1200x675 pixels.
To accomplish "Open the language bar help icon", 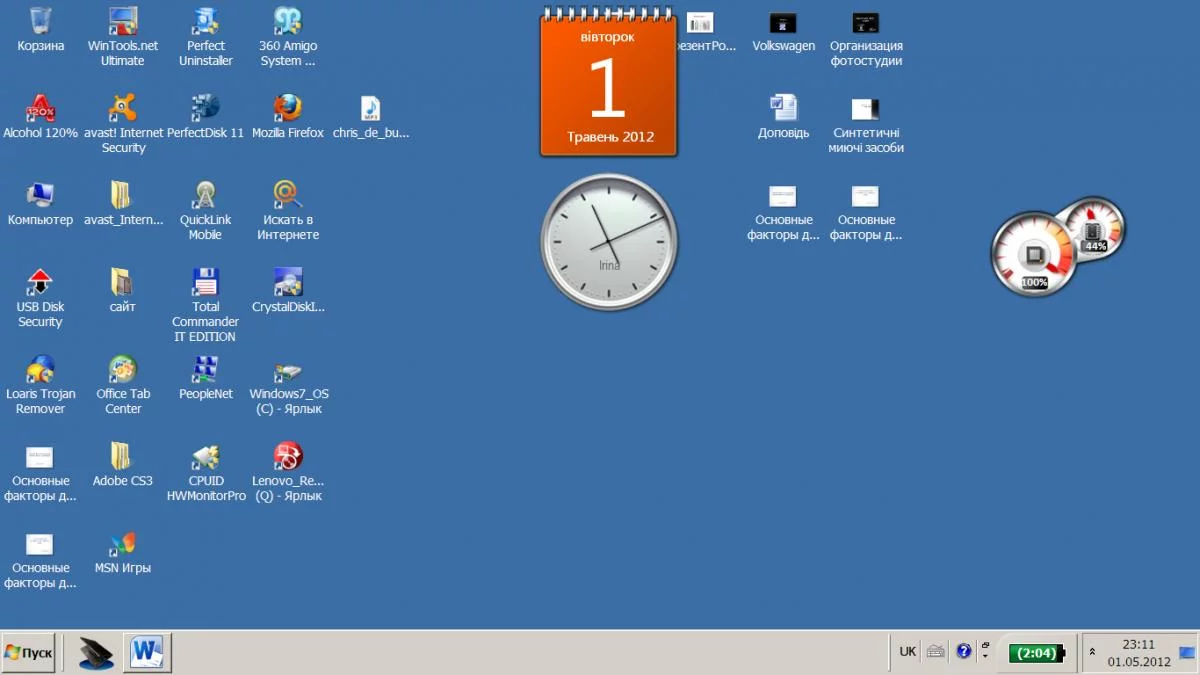I will click(x=963, y=652).
